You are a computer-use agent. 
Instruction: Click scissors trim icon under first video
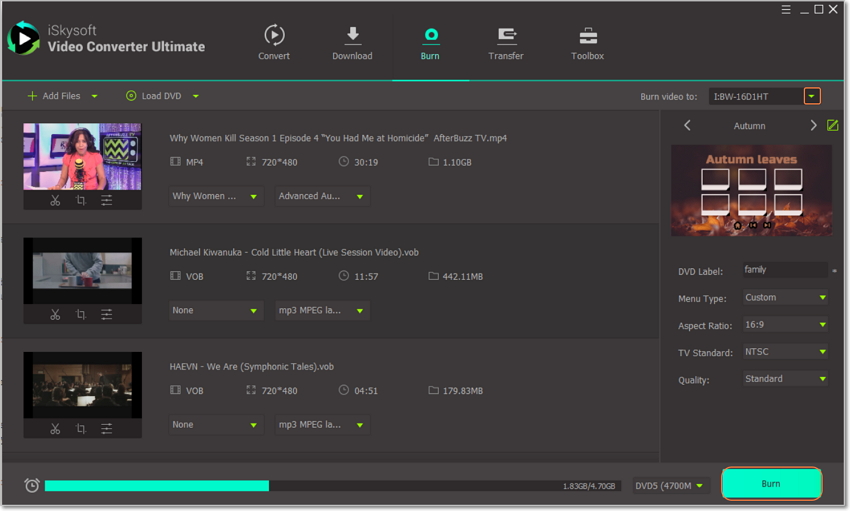pos(55,200)
